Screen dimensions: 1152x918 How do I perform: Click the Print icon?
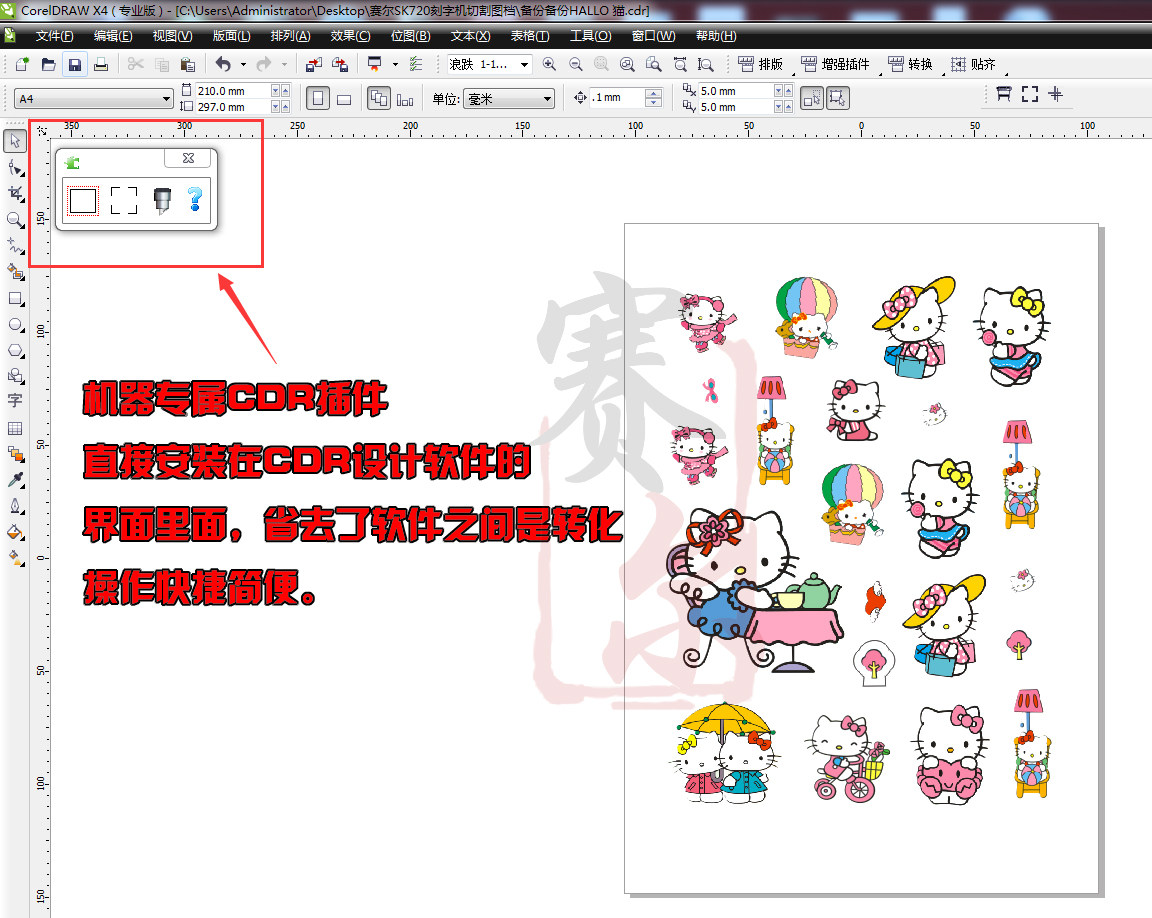[101, 65]
